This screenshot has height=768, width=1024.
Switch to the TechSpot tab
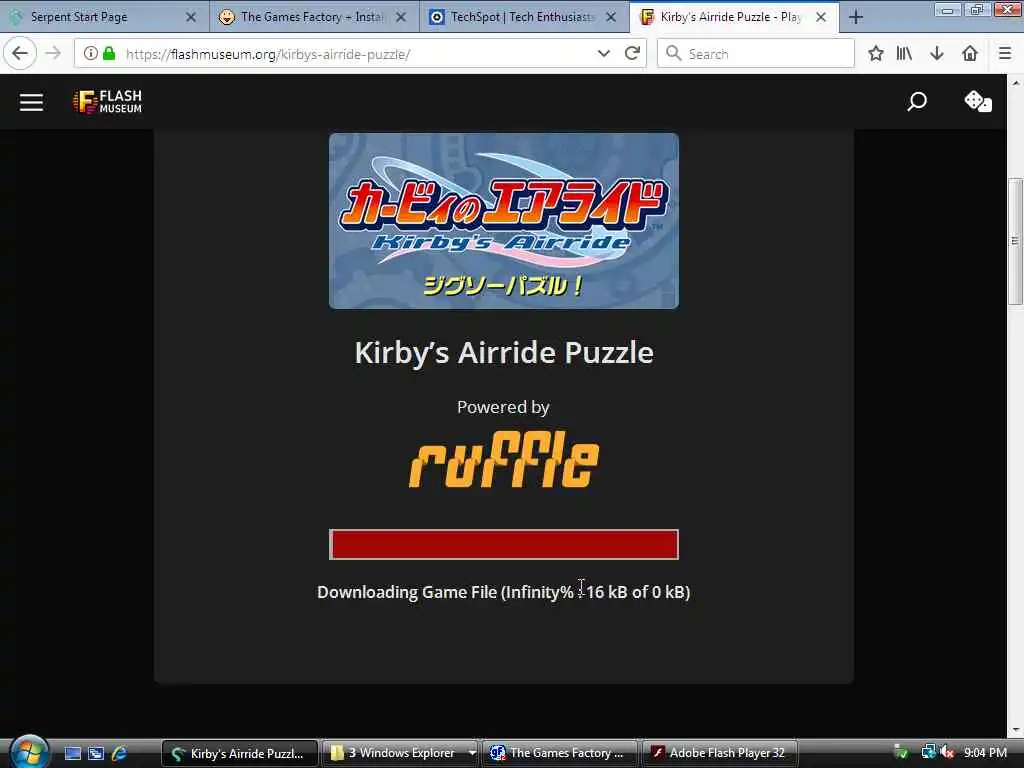click(522, 17)
